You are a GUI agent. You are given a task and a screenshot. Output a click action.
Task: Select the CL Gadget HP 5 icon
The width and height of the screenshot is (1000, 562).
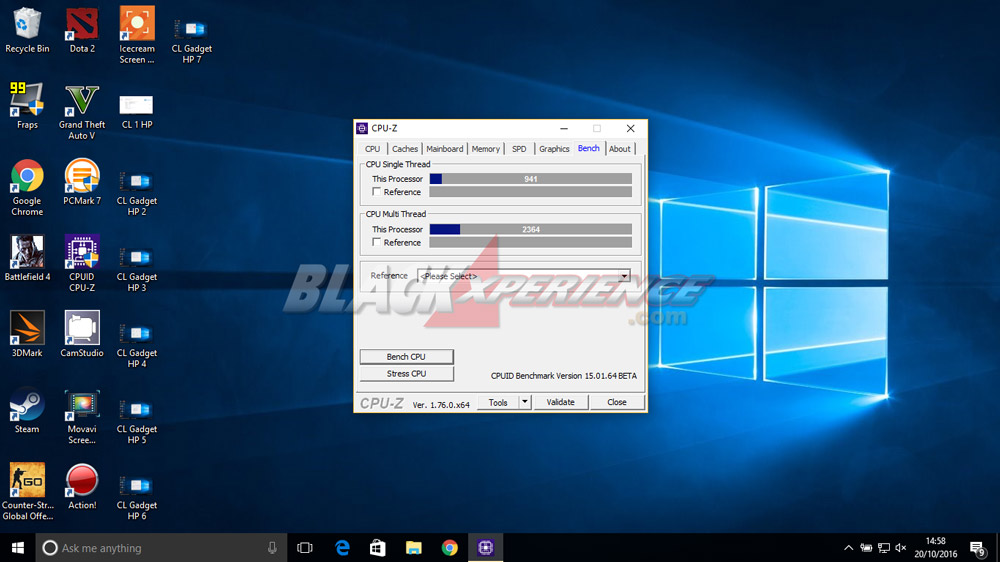[x=136, y=420]
